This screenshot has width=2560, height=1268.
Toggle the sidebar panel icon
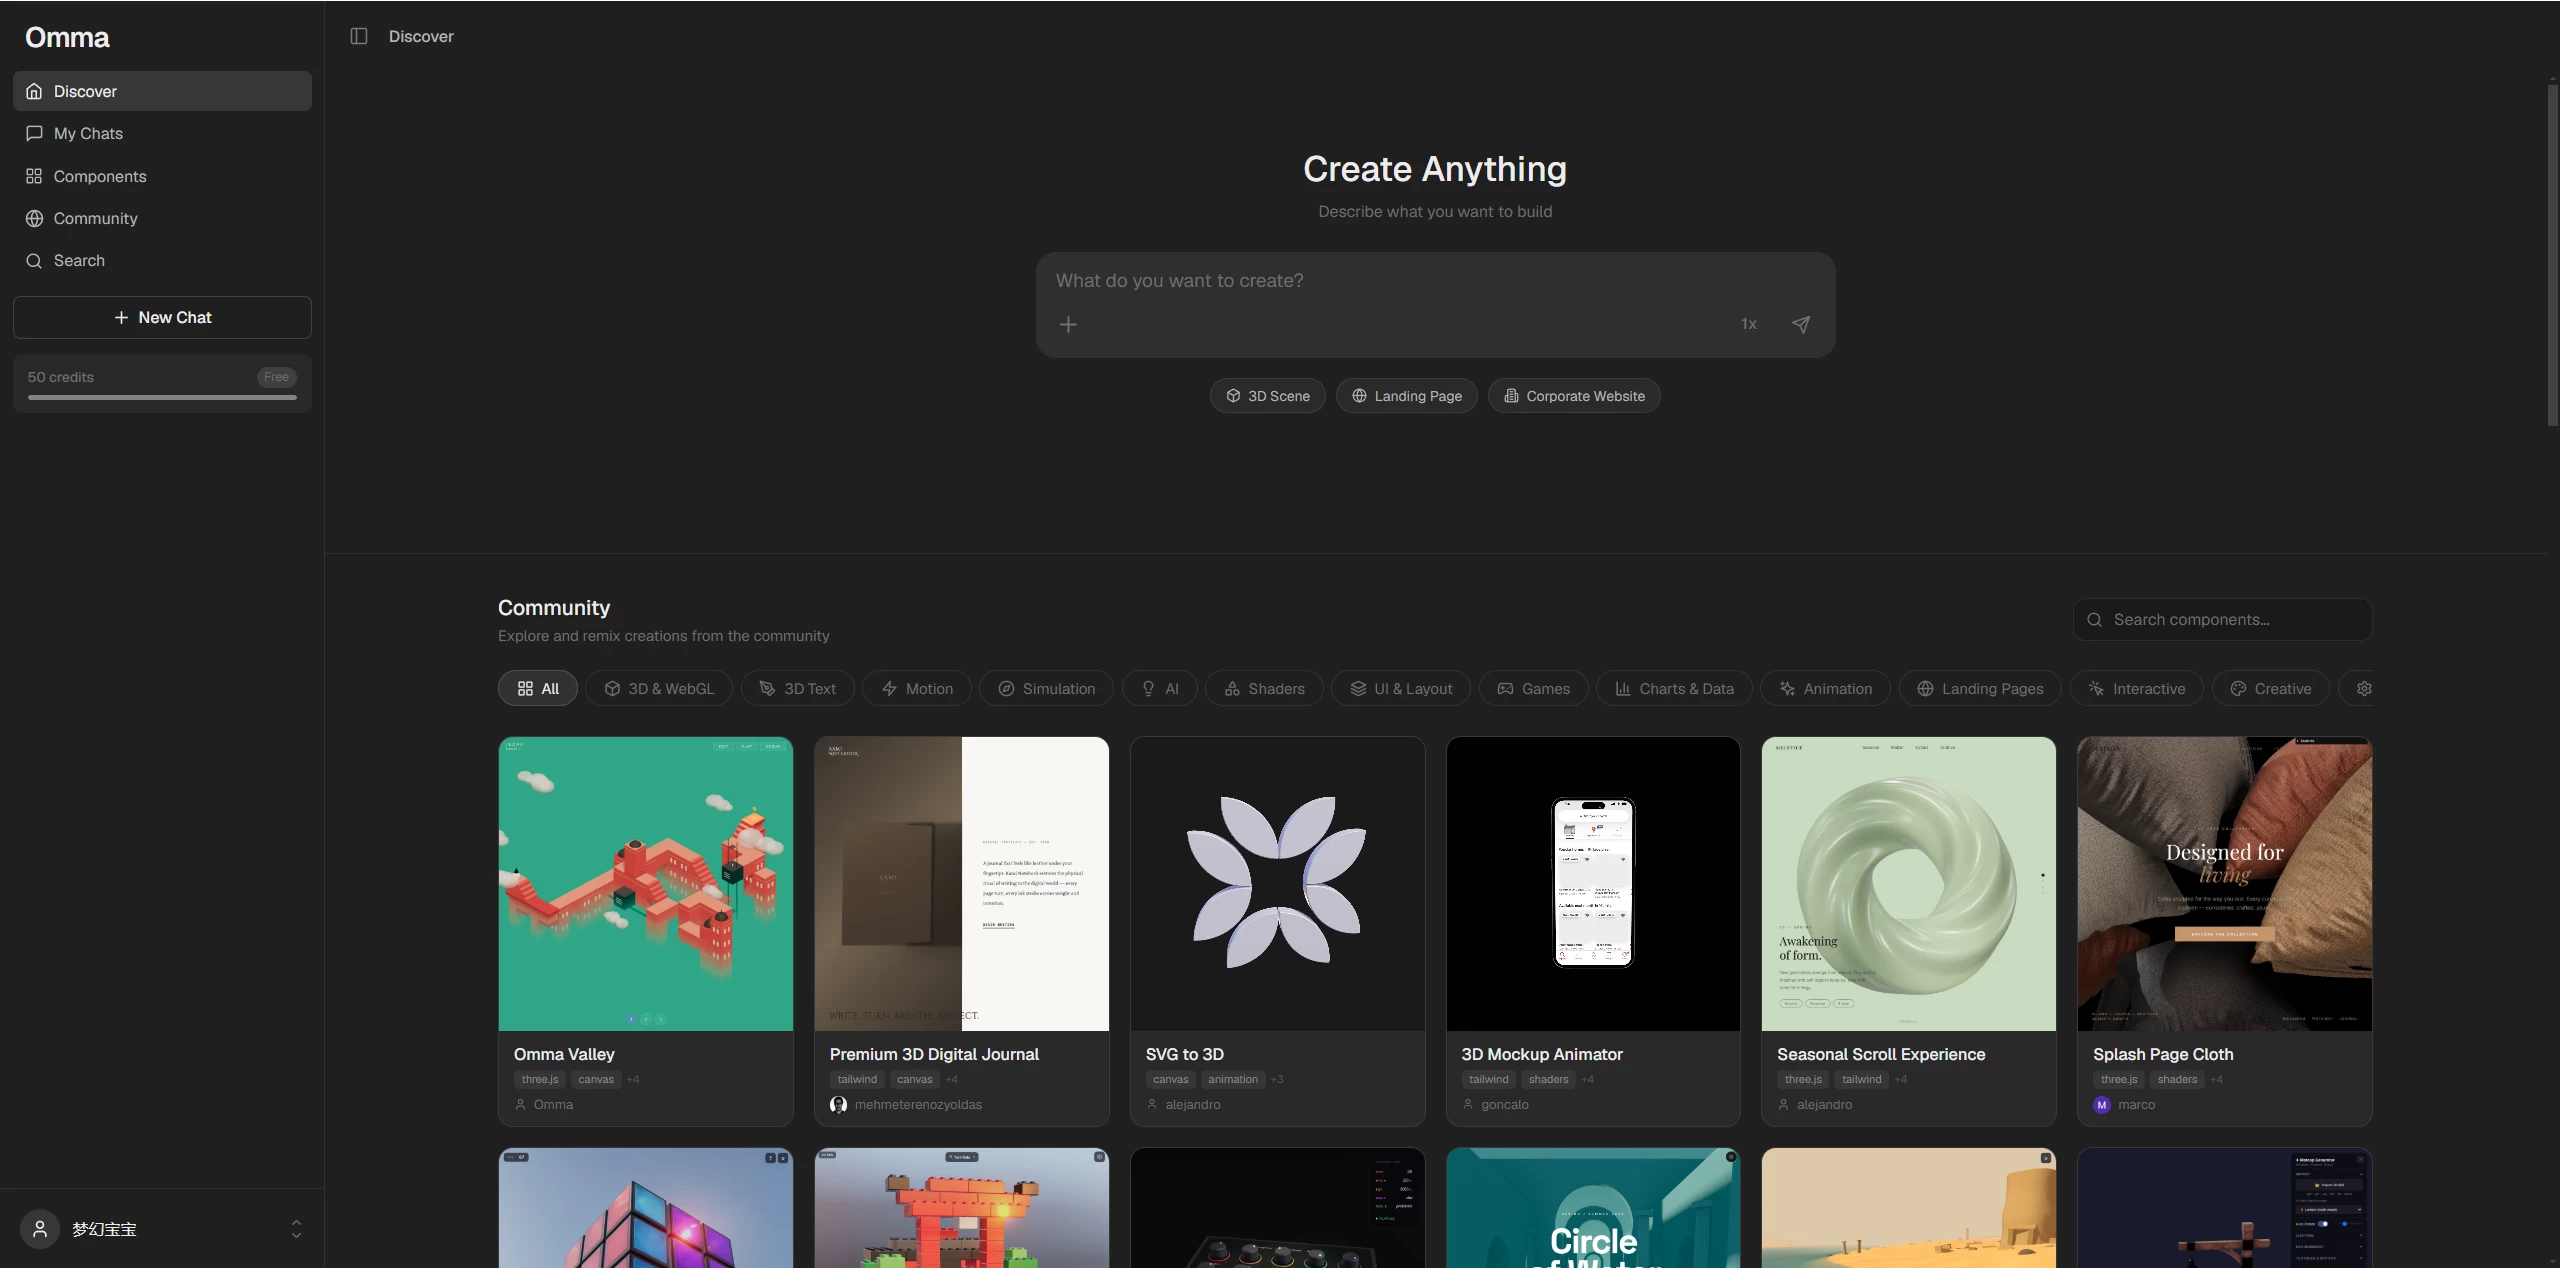point(359,36)
